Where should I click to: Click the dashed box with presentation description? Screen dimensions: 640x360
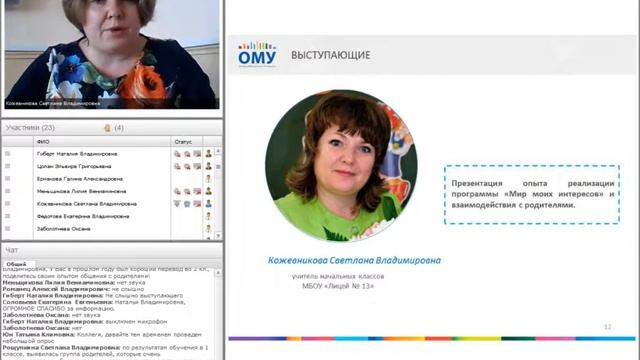pos(532,195)
